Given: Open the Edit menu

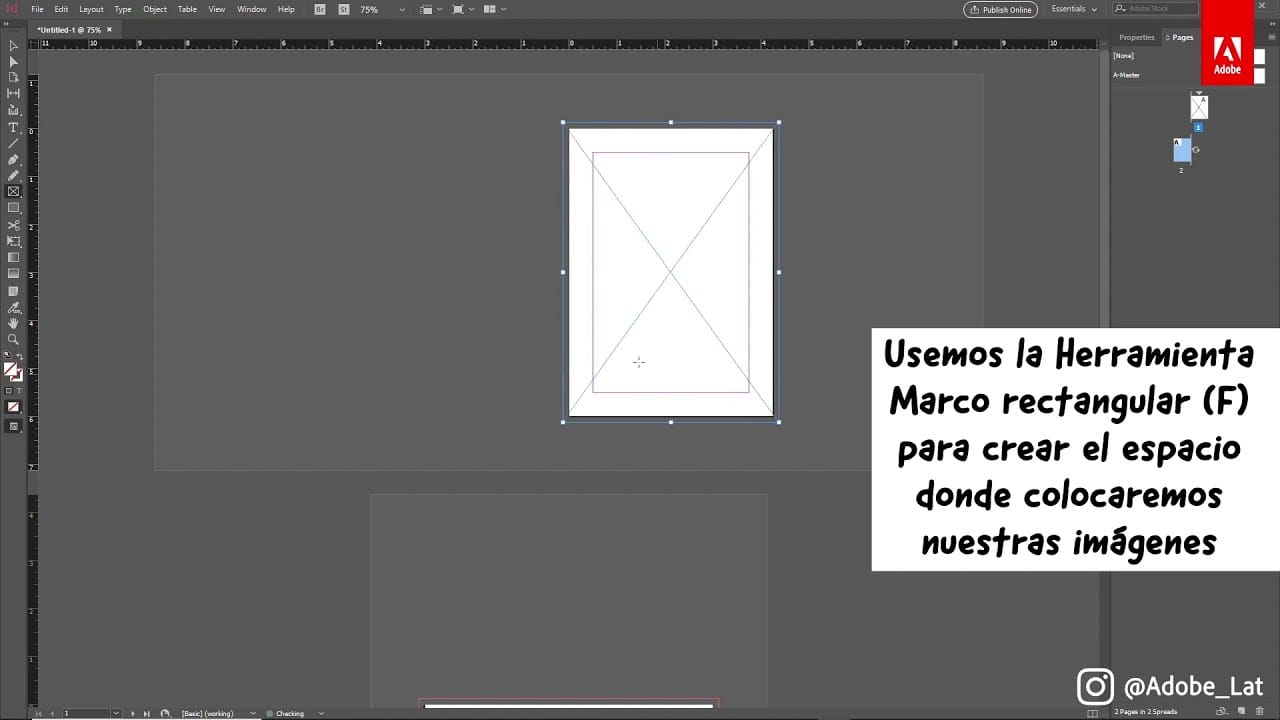Looking at the screenshot, I should (x=61, y=9).
